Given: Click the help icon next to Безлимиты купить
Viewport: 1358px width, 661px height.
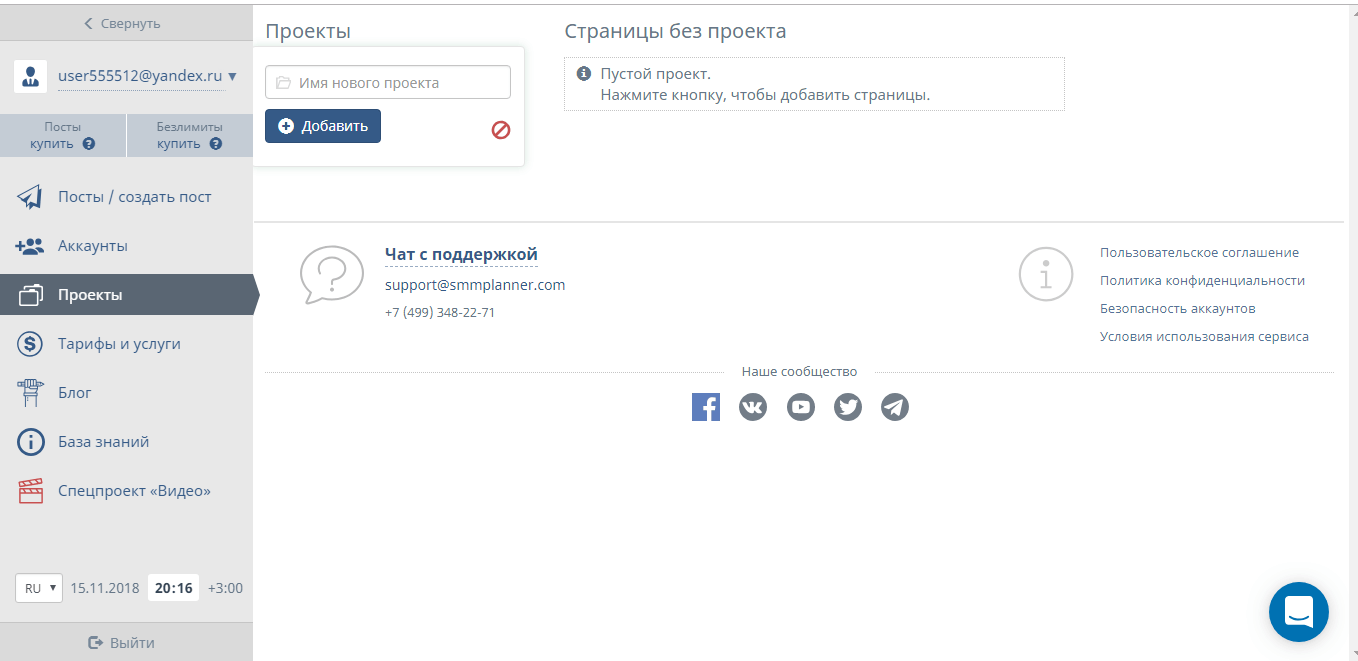Looking at the screenshot, I should 216,144.
